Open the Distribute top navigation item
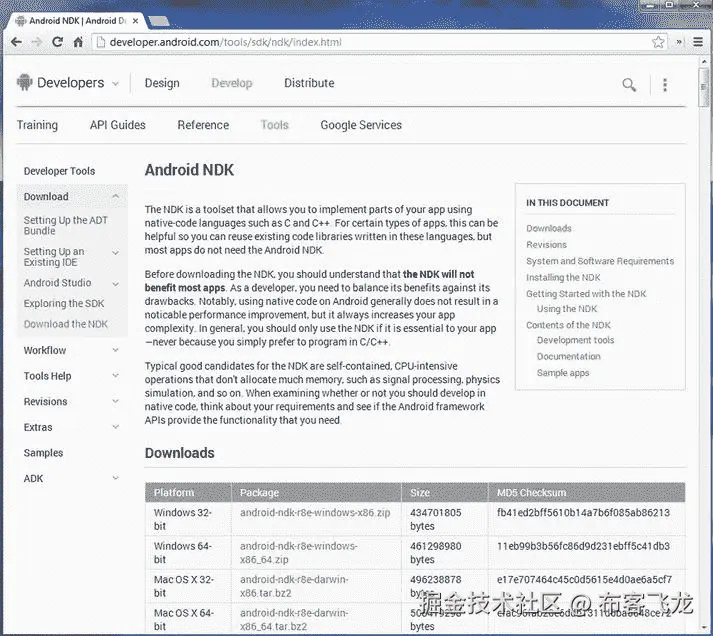The width and height of the screenshot is (713, 636). point(309,83)
